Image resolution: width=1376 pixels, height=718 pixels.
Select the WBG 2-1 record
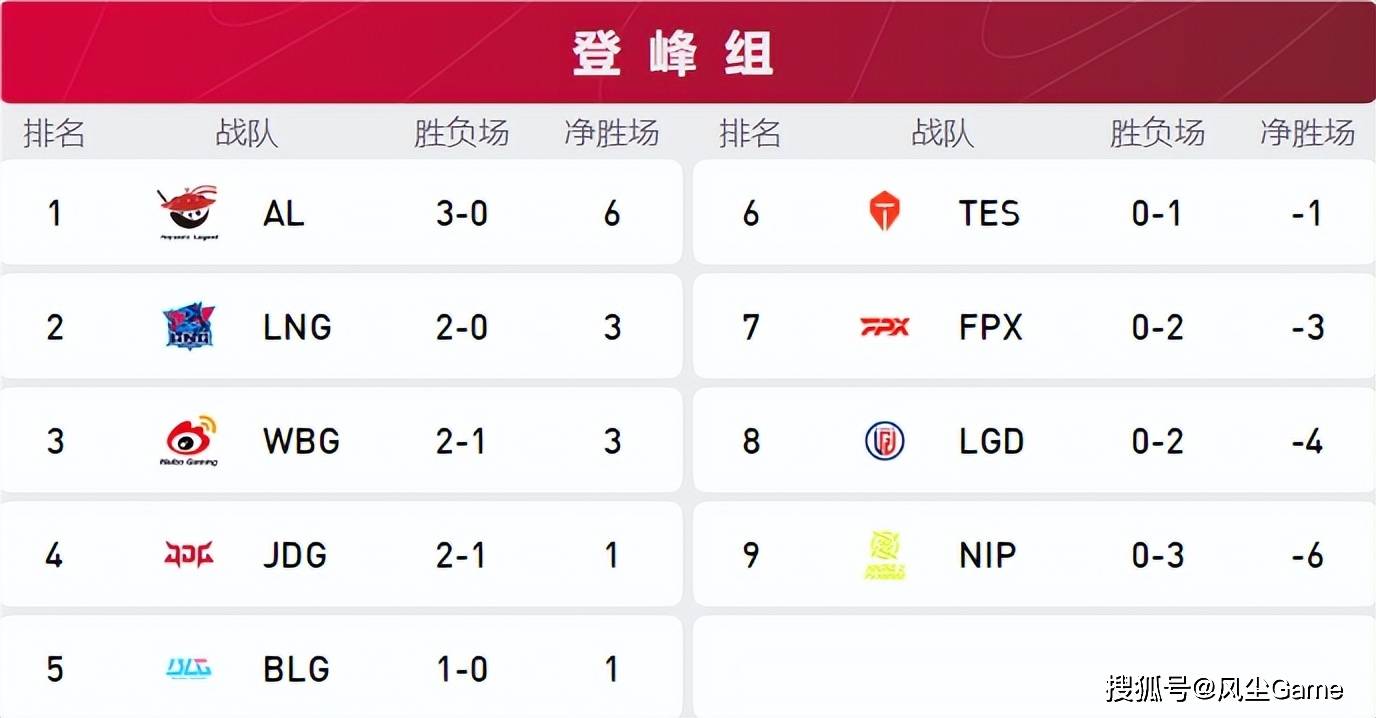point(461,441)
